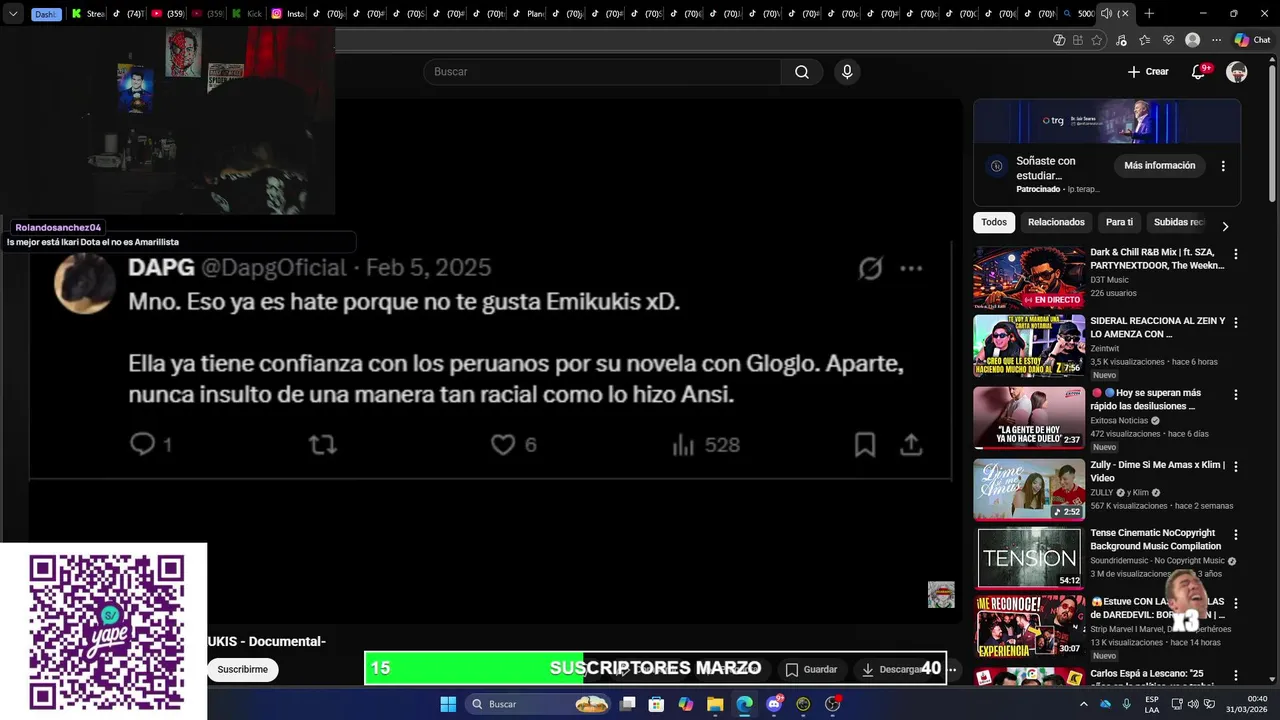This screenshot has height=720, width=1280.
Task: Click the Descargar button under video
Action: [x=895, y=670]
